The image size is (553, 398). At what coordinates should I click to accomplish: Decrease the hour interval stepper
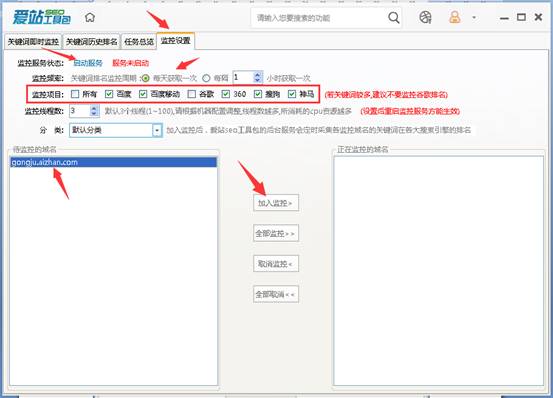257,81
